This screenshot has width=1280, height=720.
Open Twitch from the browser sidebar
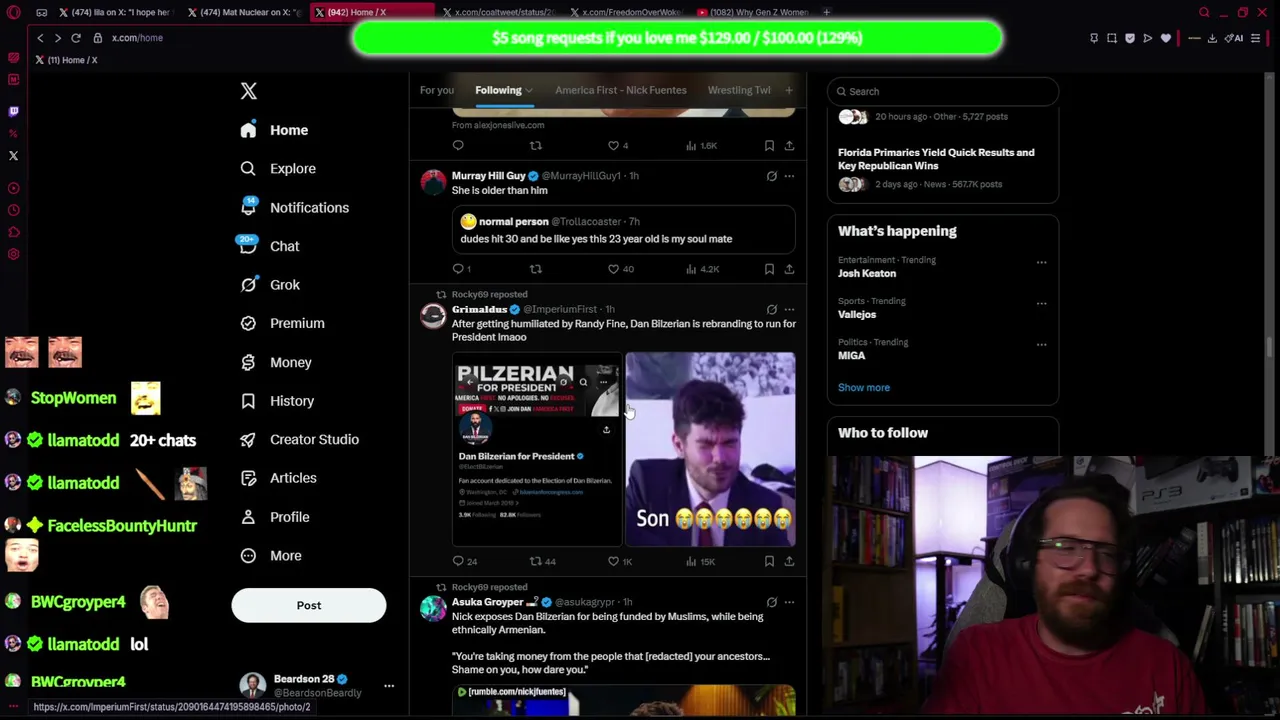[13, 111]
